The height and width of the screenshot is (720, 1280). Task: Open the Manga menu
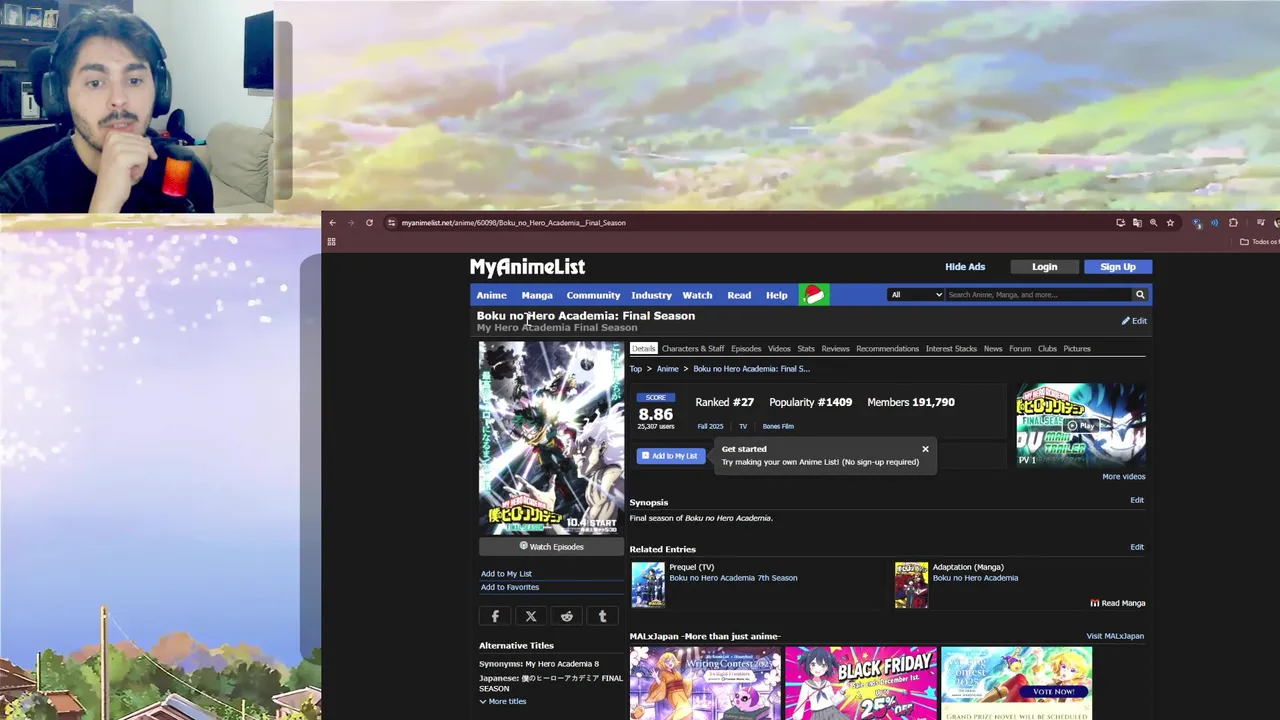537,295
